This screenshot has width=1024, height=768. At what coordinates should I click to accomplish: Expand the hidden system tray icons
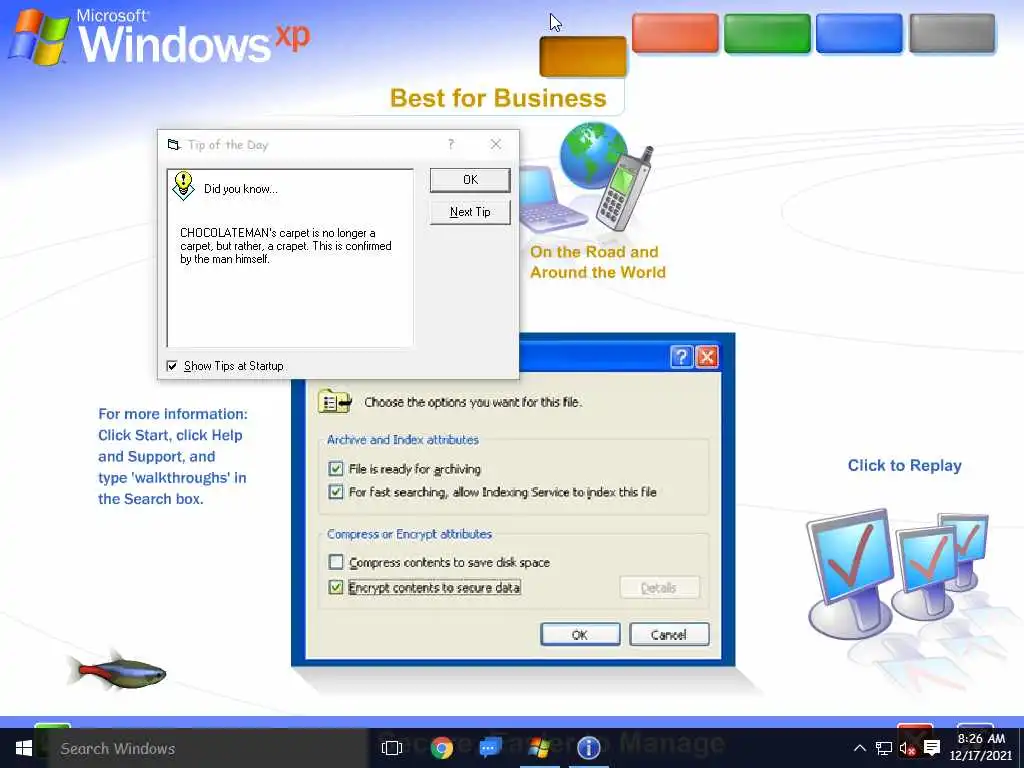860,748
